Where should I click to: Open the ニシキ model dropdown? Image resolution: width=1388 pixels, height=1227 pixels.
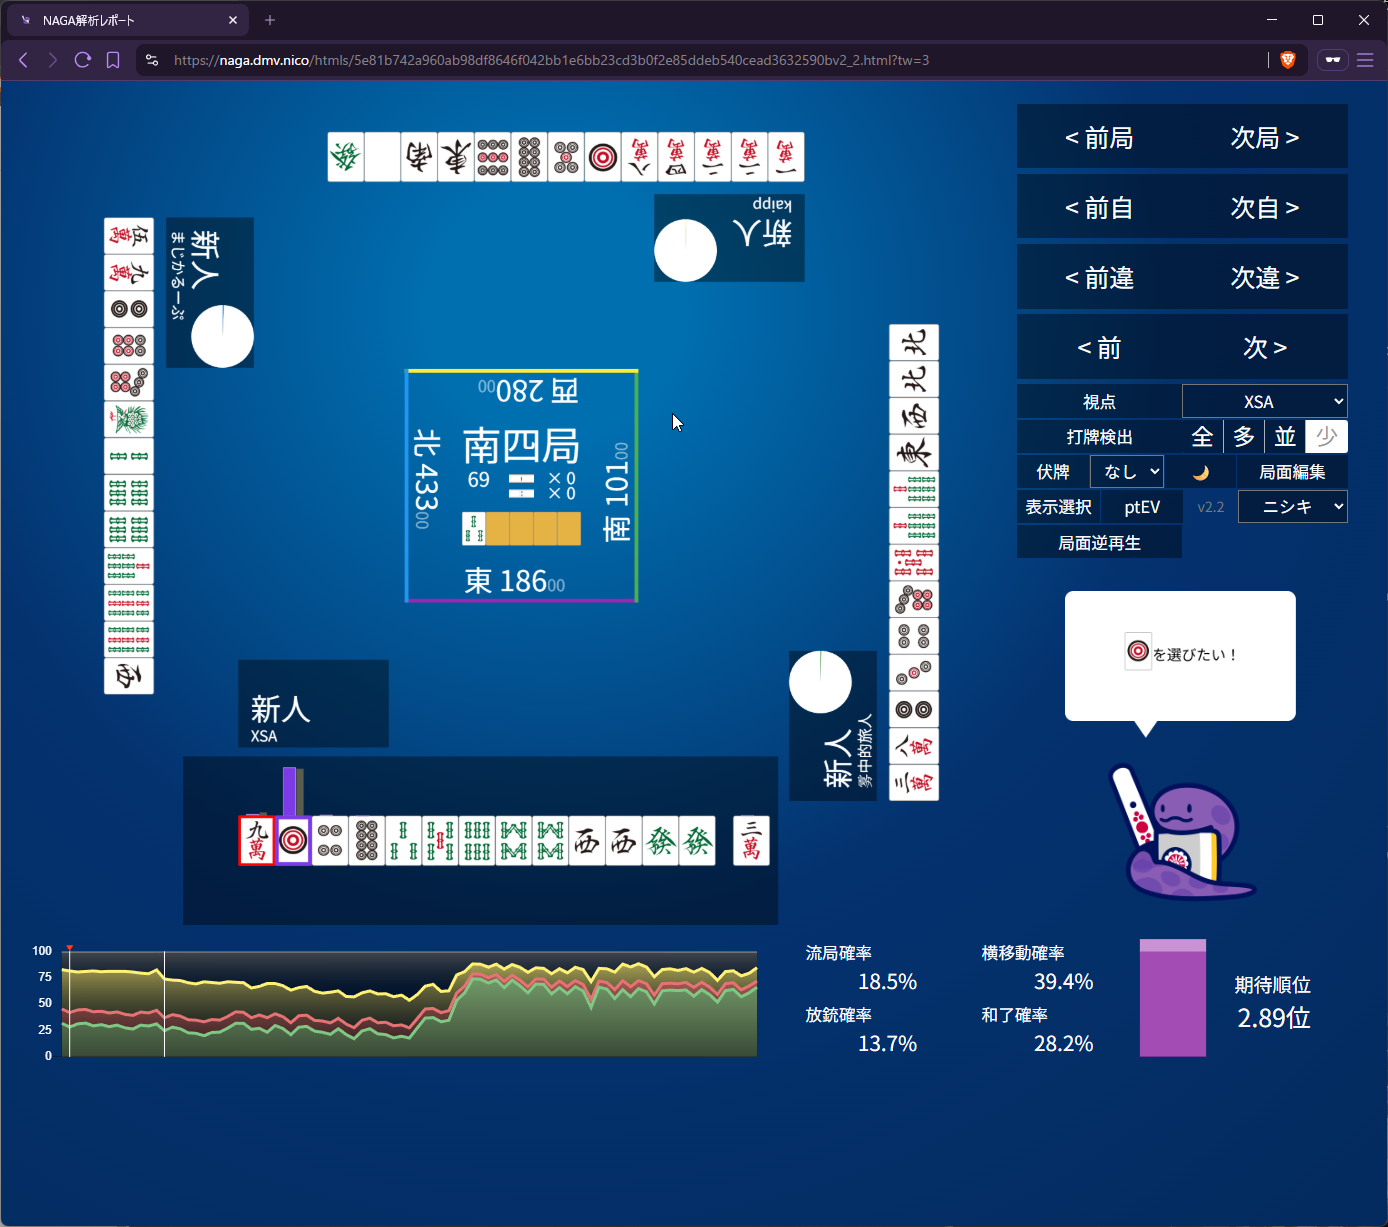pyautogui.click(x=1292, y=507)
